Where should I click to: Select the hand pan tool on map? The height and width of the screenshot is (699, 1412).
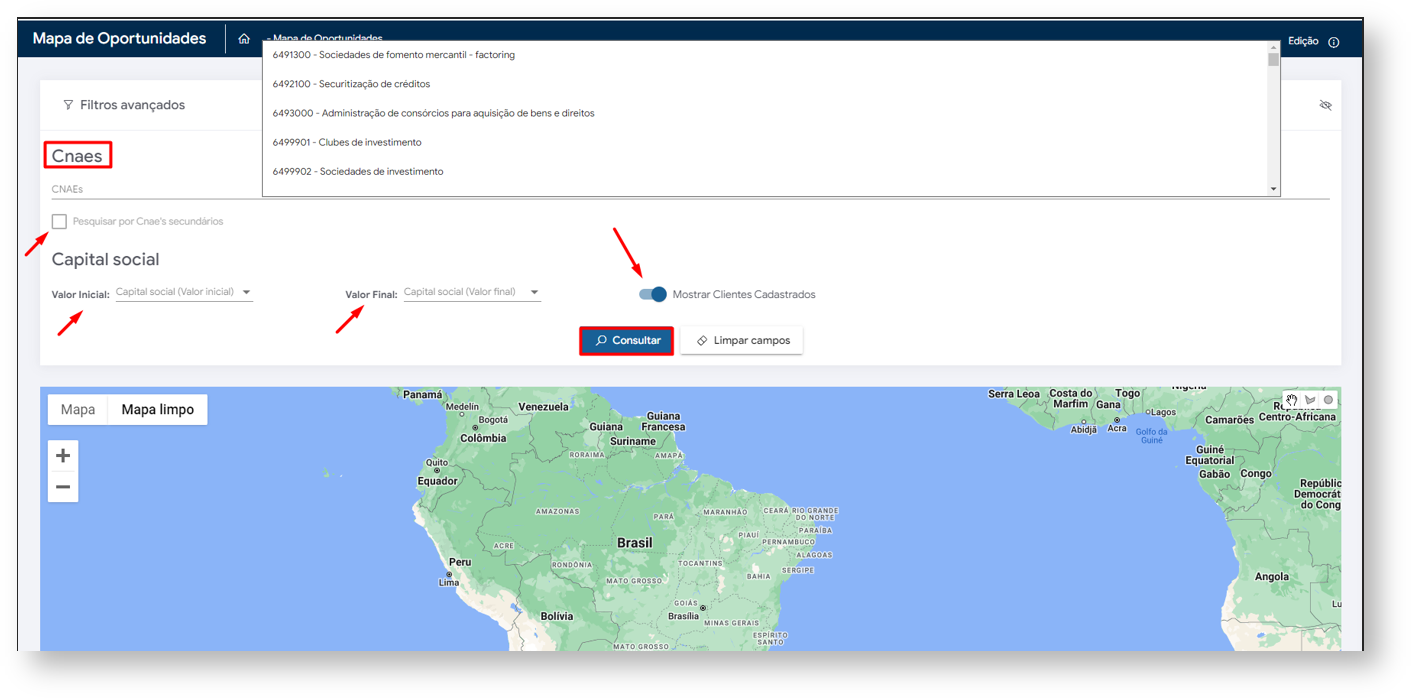[1291, 400]
